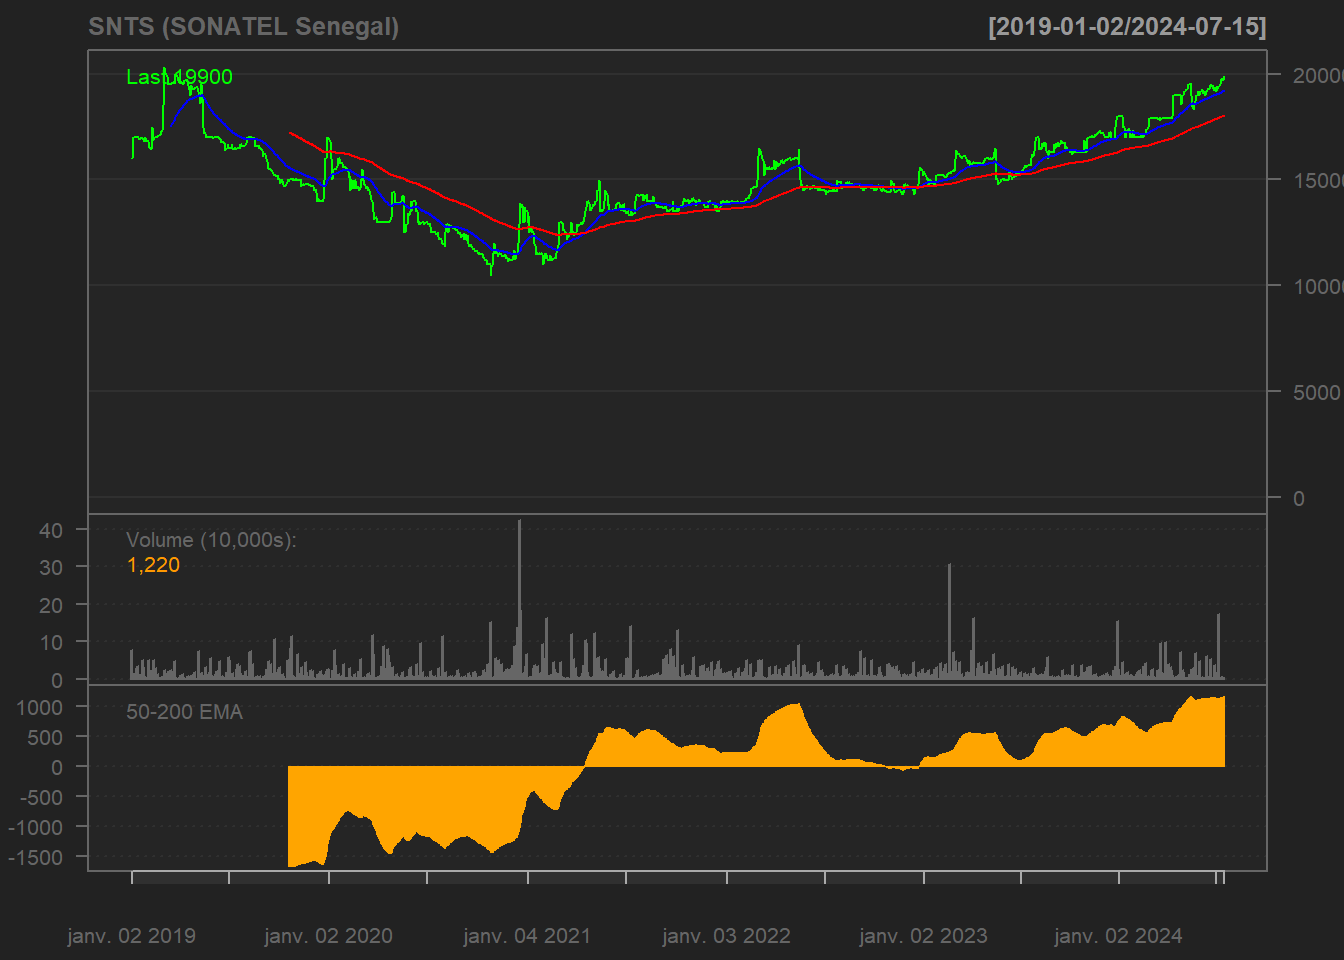Screen dimensions: 1344x960
Task: Click the -500 tick on EMA axis
Action: pyautogui.click(x=42, y=797)
